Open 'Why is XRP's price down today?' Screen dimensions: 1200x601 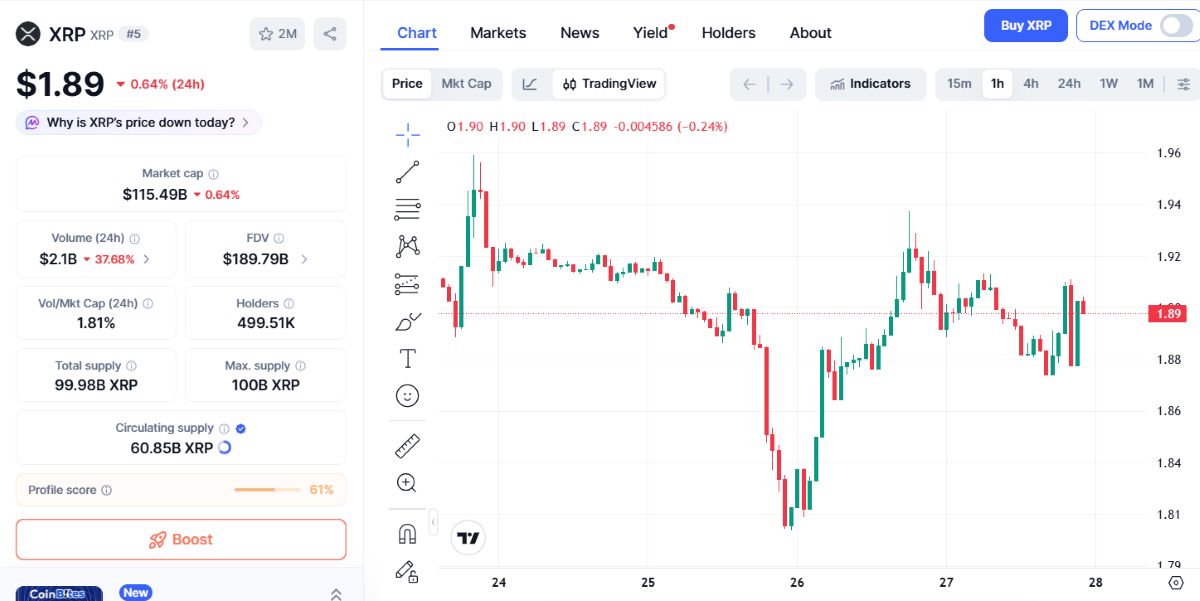138,121
